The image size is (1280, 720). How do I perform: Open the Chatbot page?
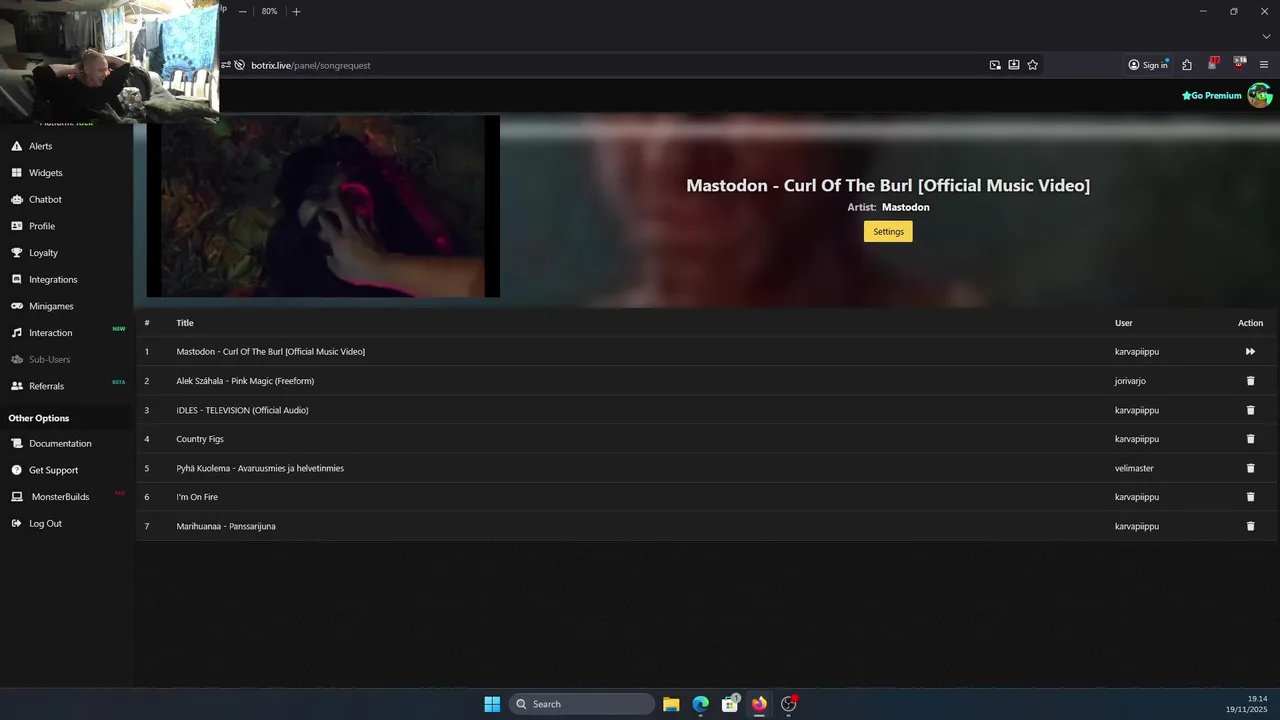45,200
